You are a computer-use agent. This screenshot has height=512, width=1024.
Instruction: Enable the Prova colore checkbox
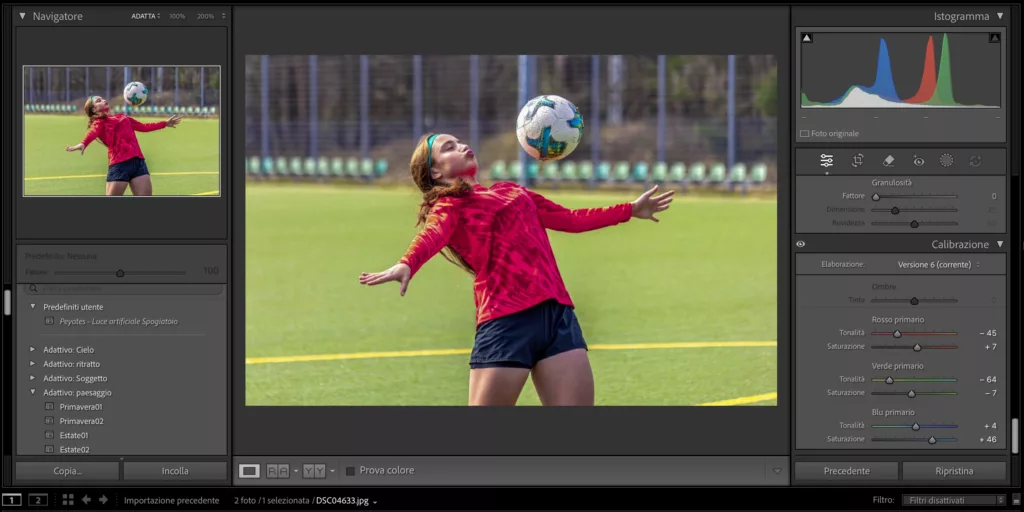coord(350,471)
